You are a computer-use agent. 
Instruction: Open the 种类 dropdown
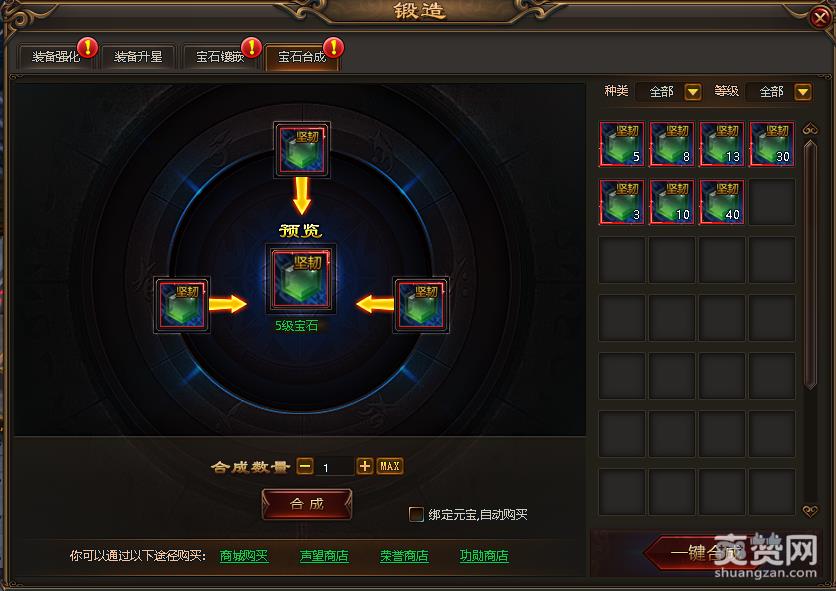[x=693, y=92]
